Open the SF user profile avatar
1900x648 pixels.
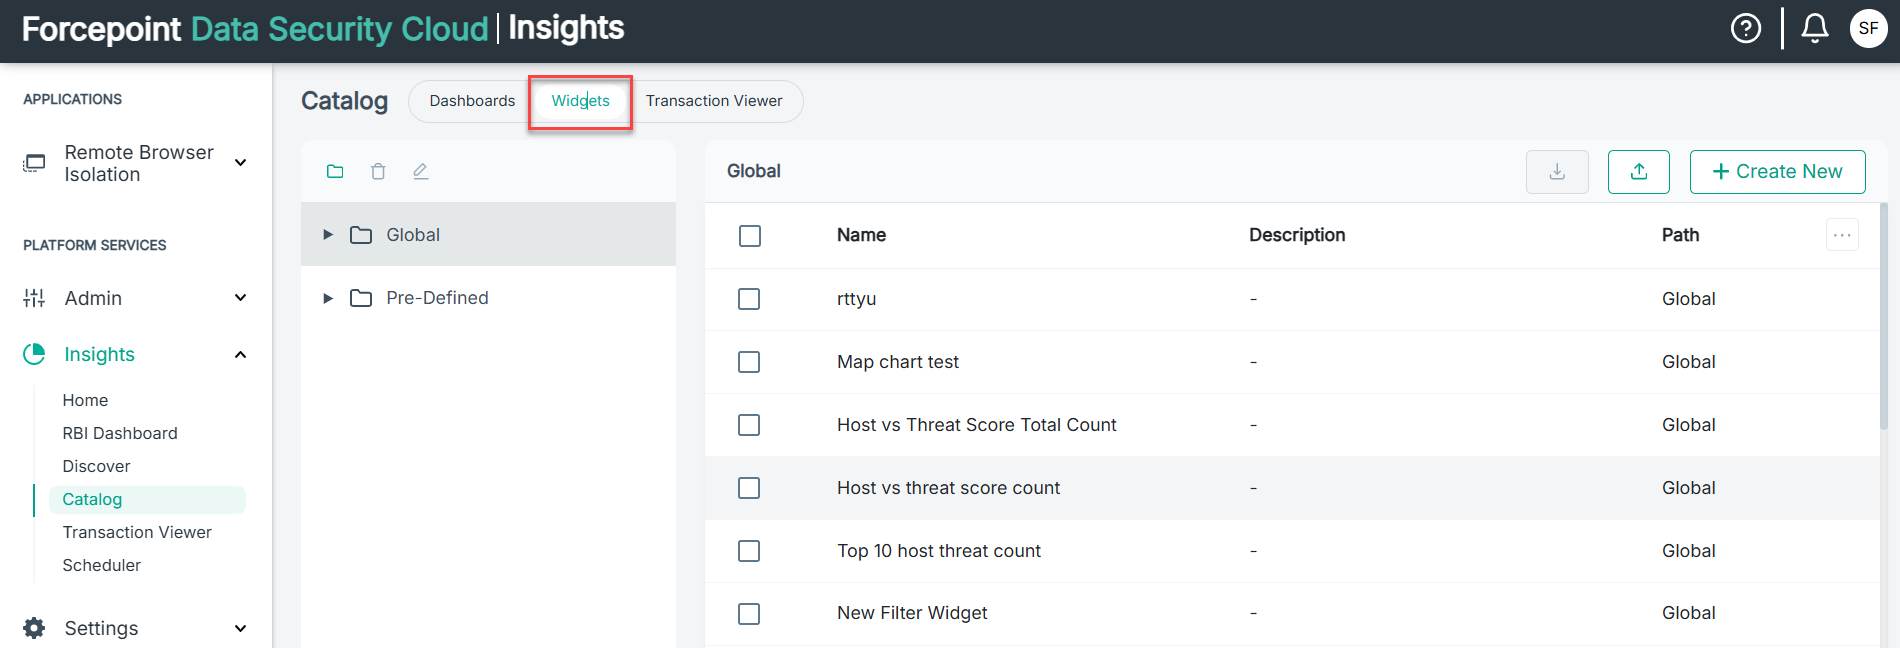tap(1868, 28)
